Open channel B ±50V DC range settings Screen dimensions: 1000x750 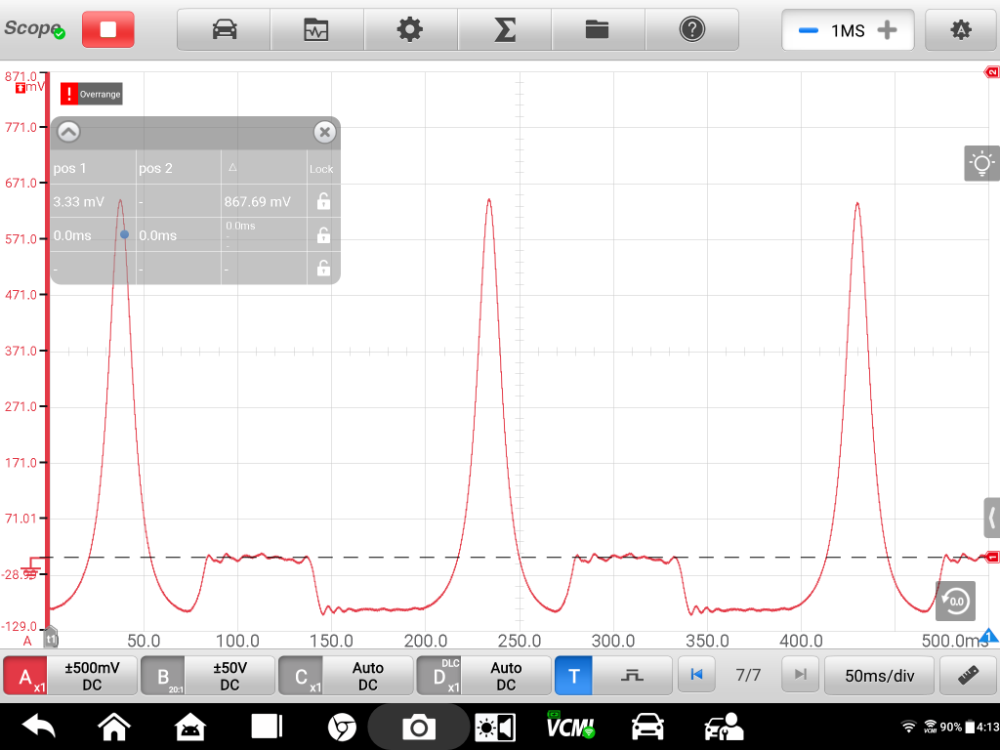click(229, 676)
